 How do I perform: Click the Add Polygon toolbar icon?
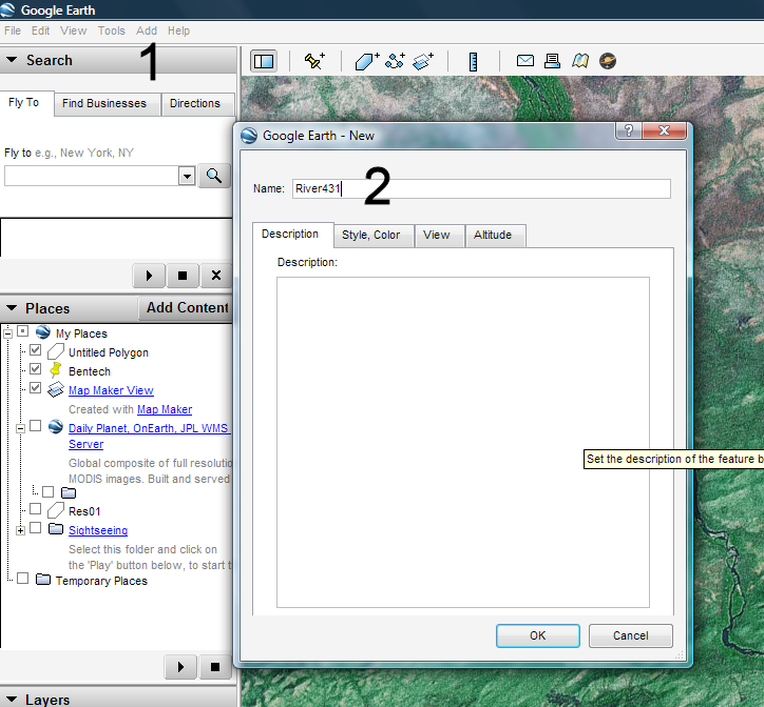click(367, 61)
